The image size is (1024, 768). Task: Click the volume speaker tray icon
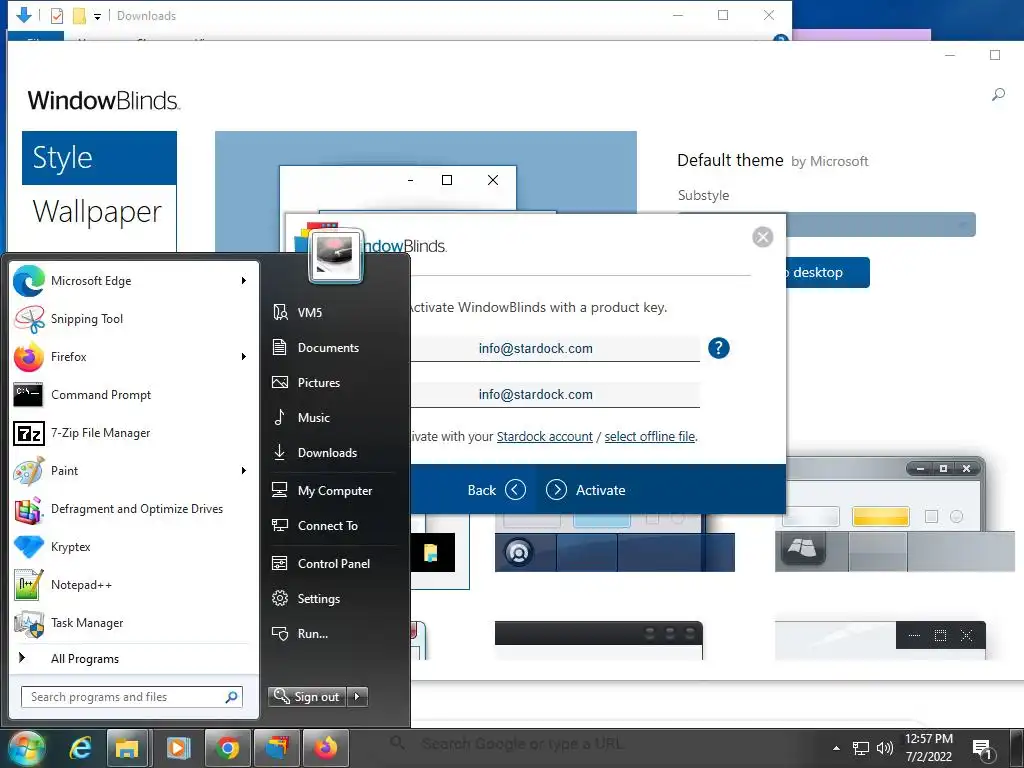point(885,748)
